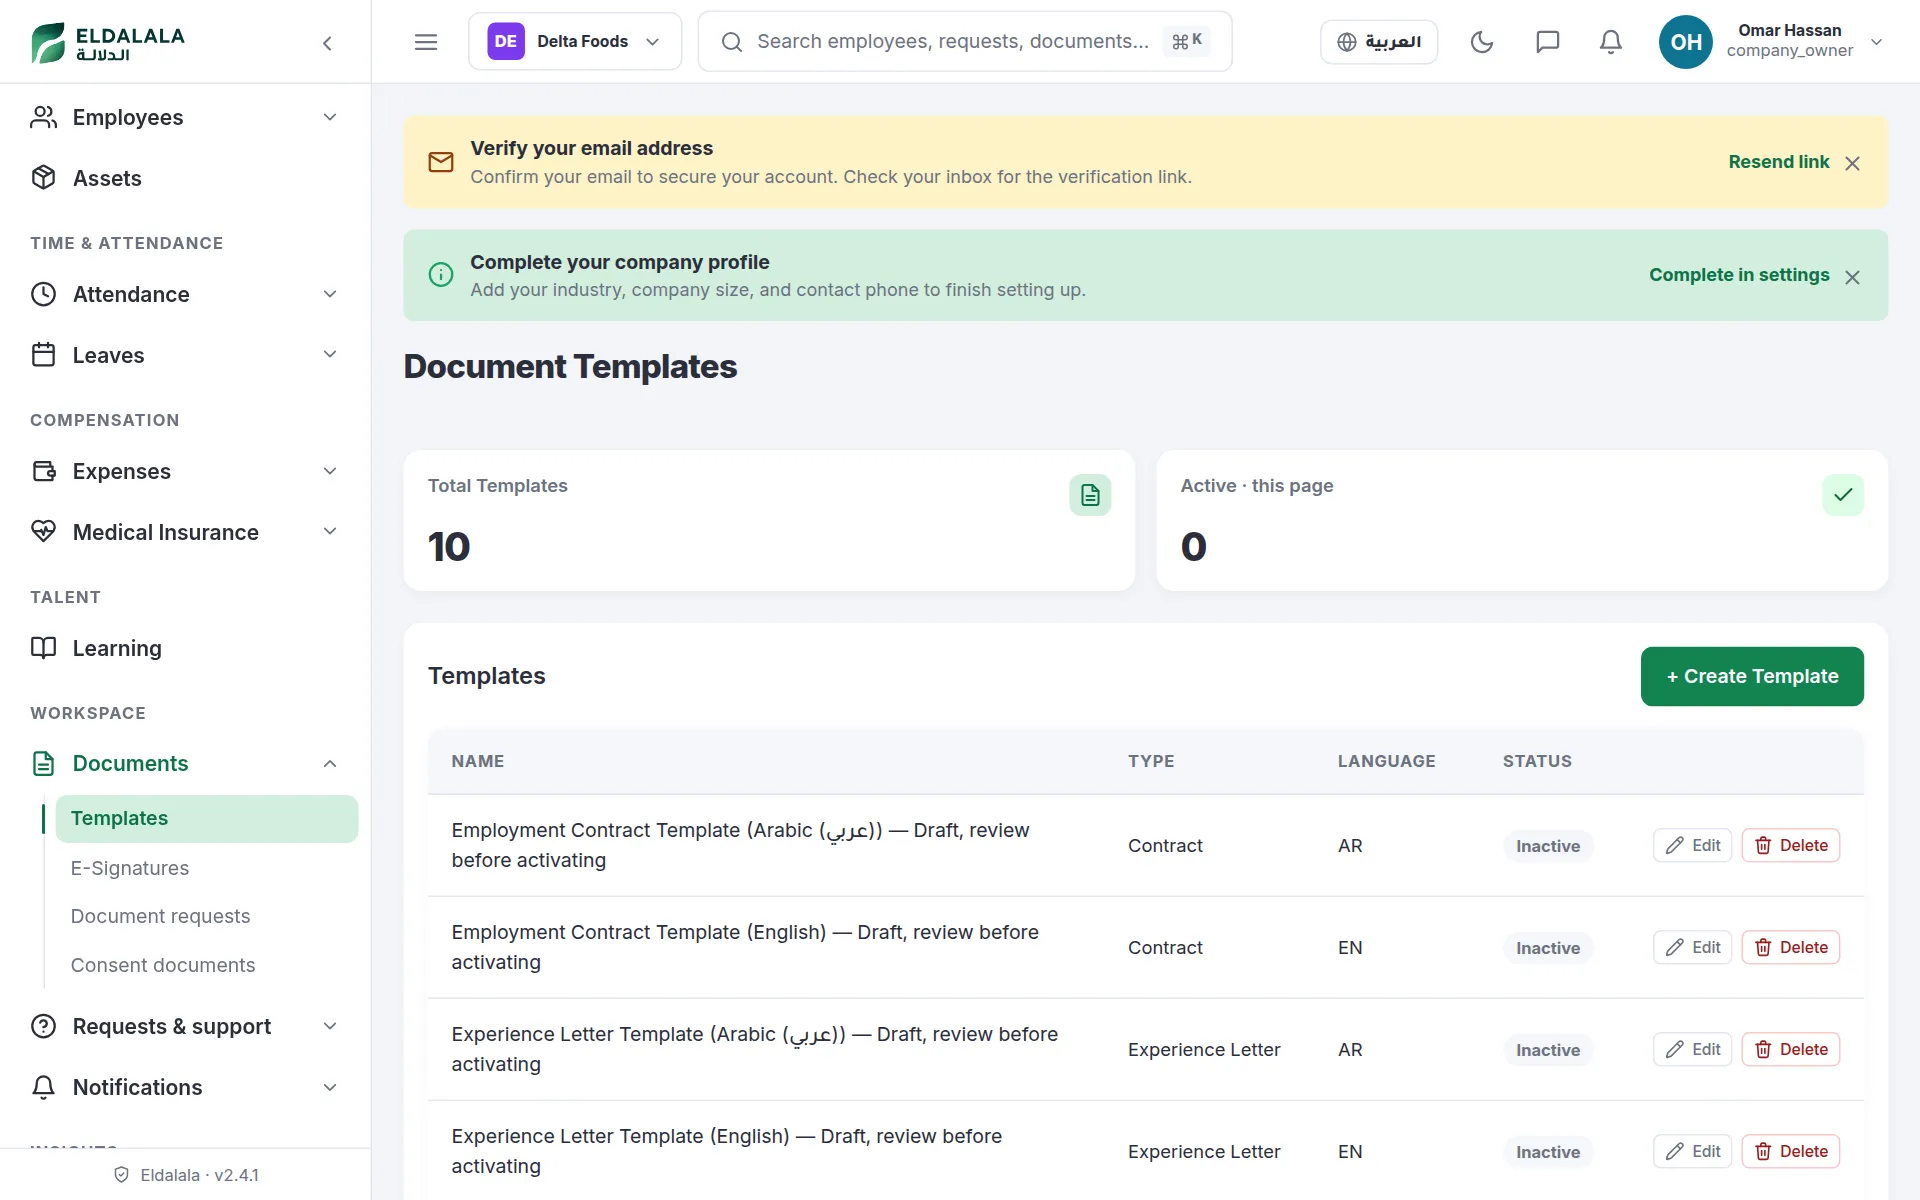Click Complete in settings link
Viewport: 1920px width, 1200px height.
pyautogui.click(x=1739, y=275)
